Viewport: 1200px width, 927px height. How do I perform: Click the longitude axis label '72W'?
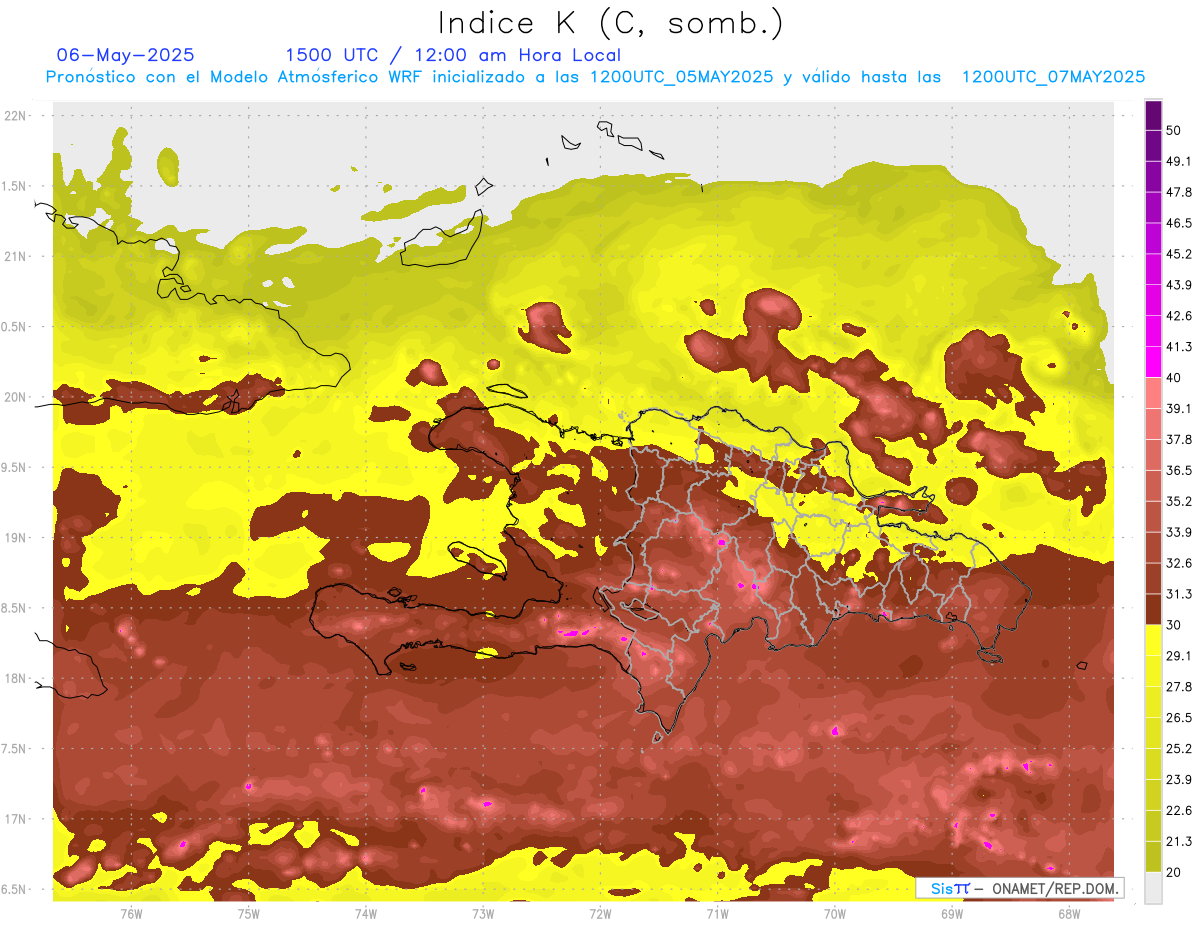tap(600, 913)
